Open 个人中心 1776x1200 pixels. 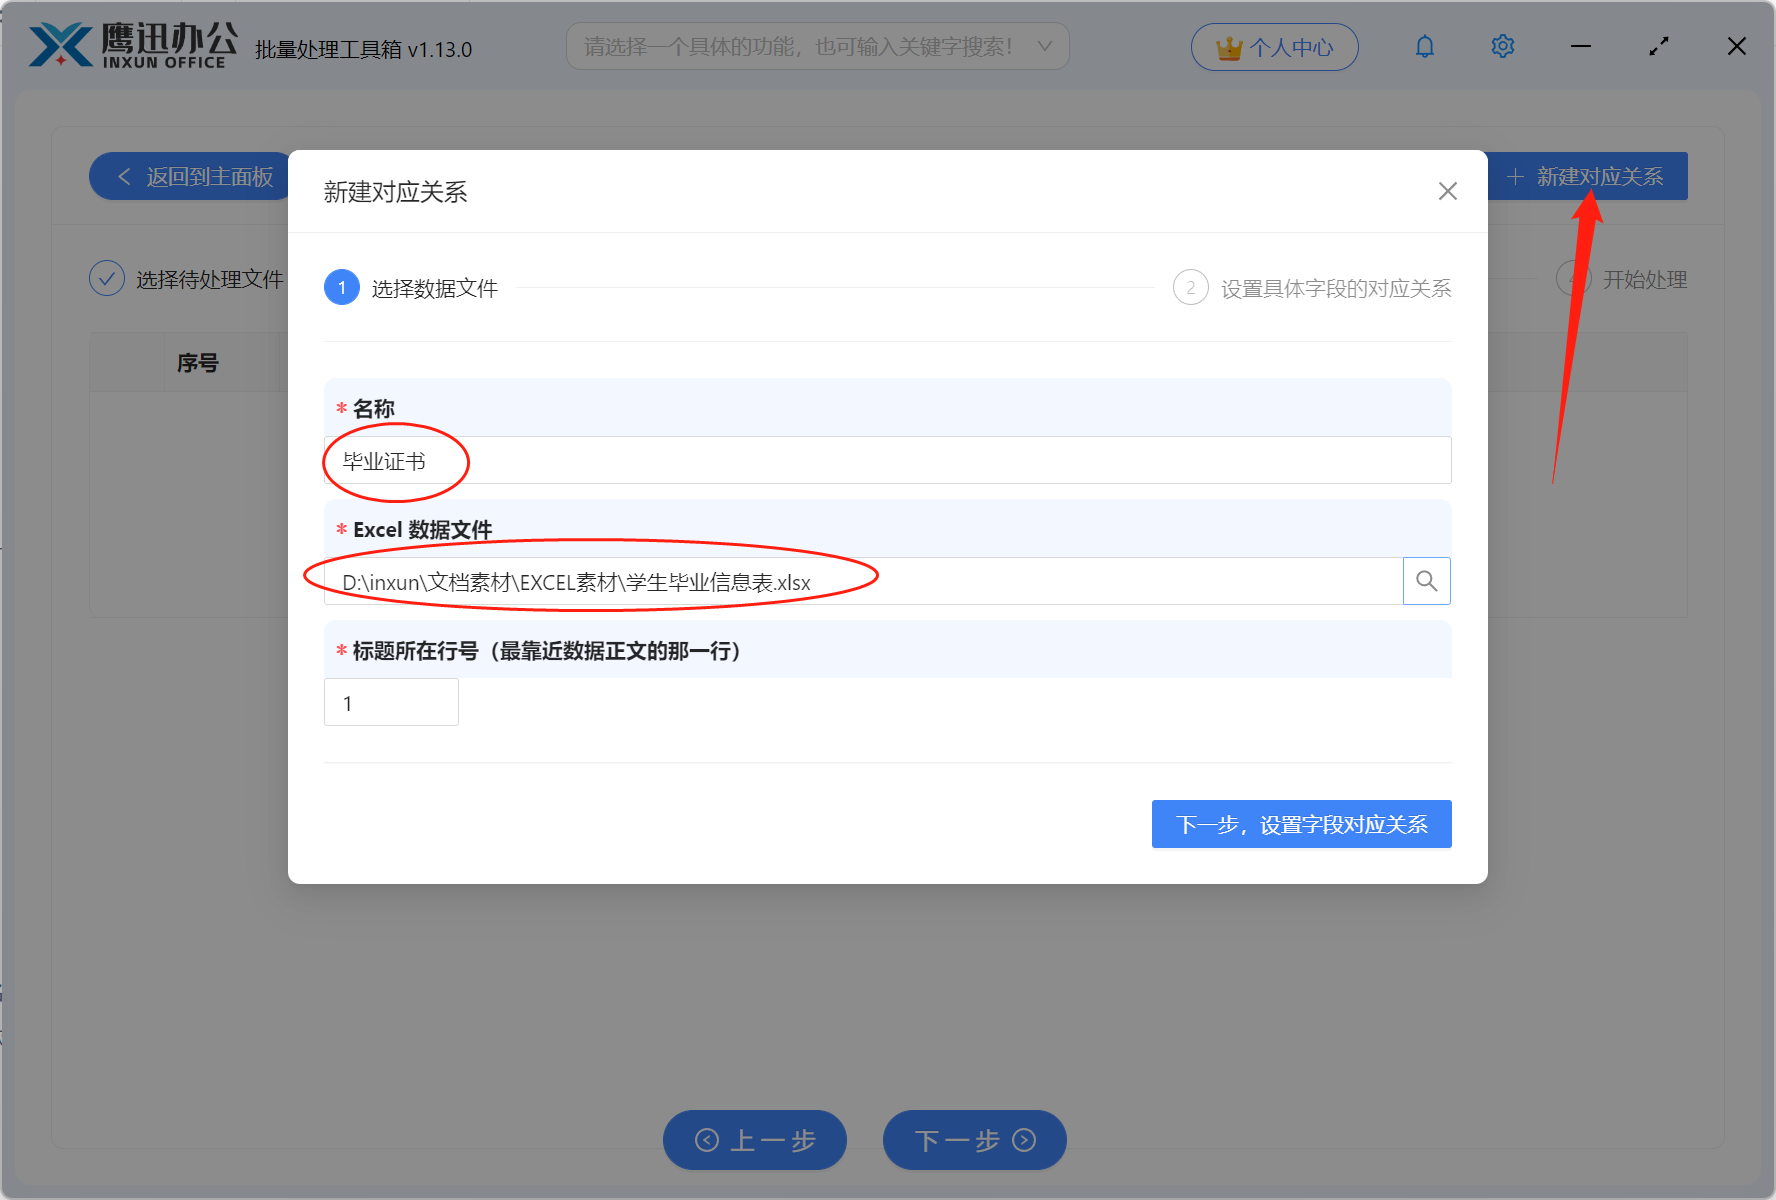click(1274, 46)
